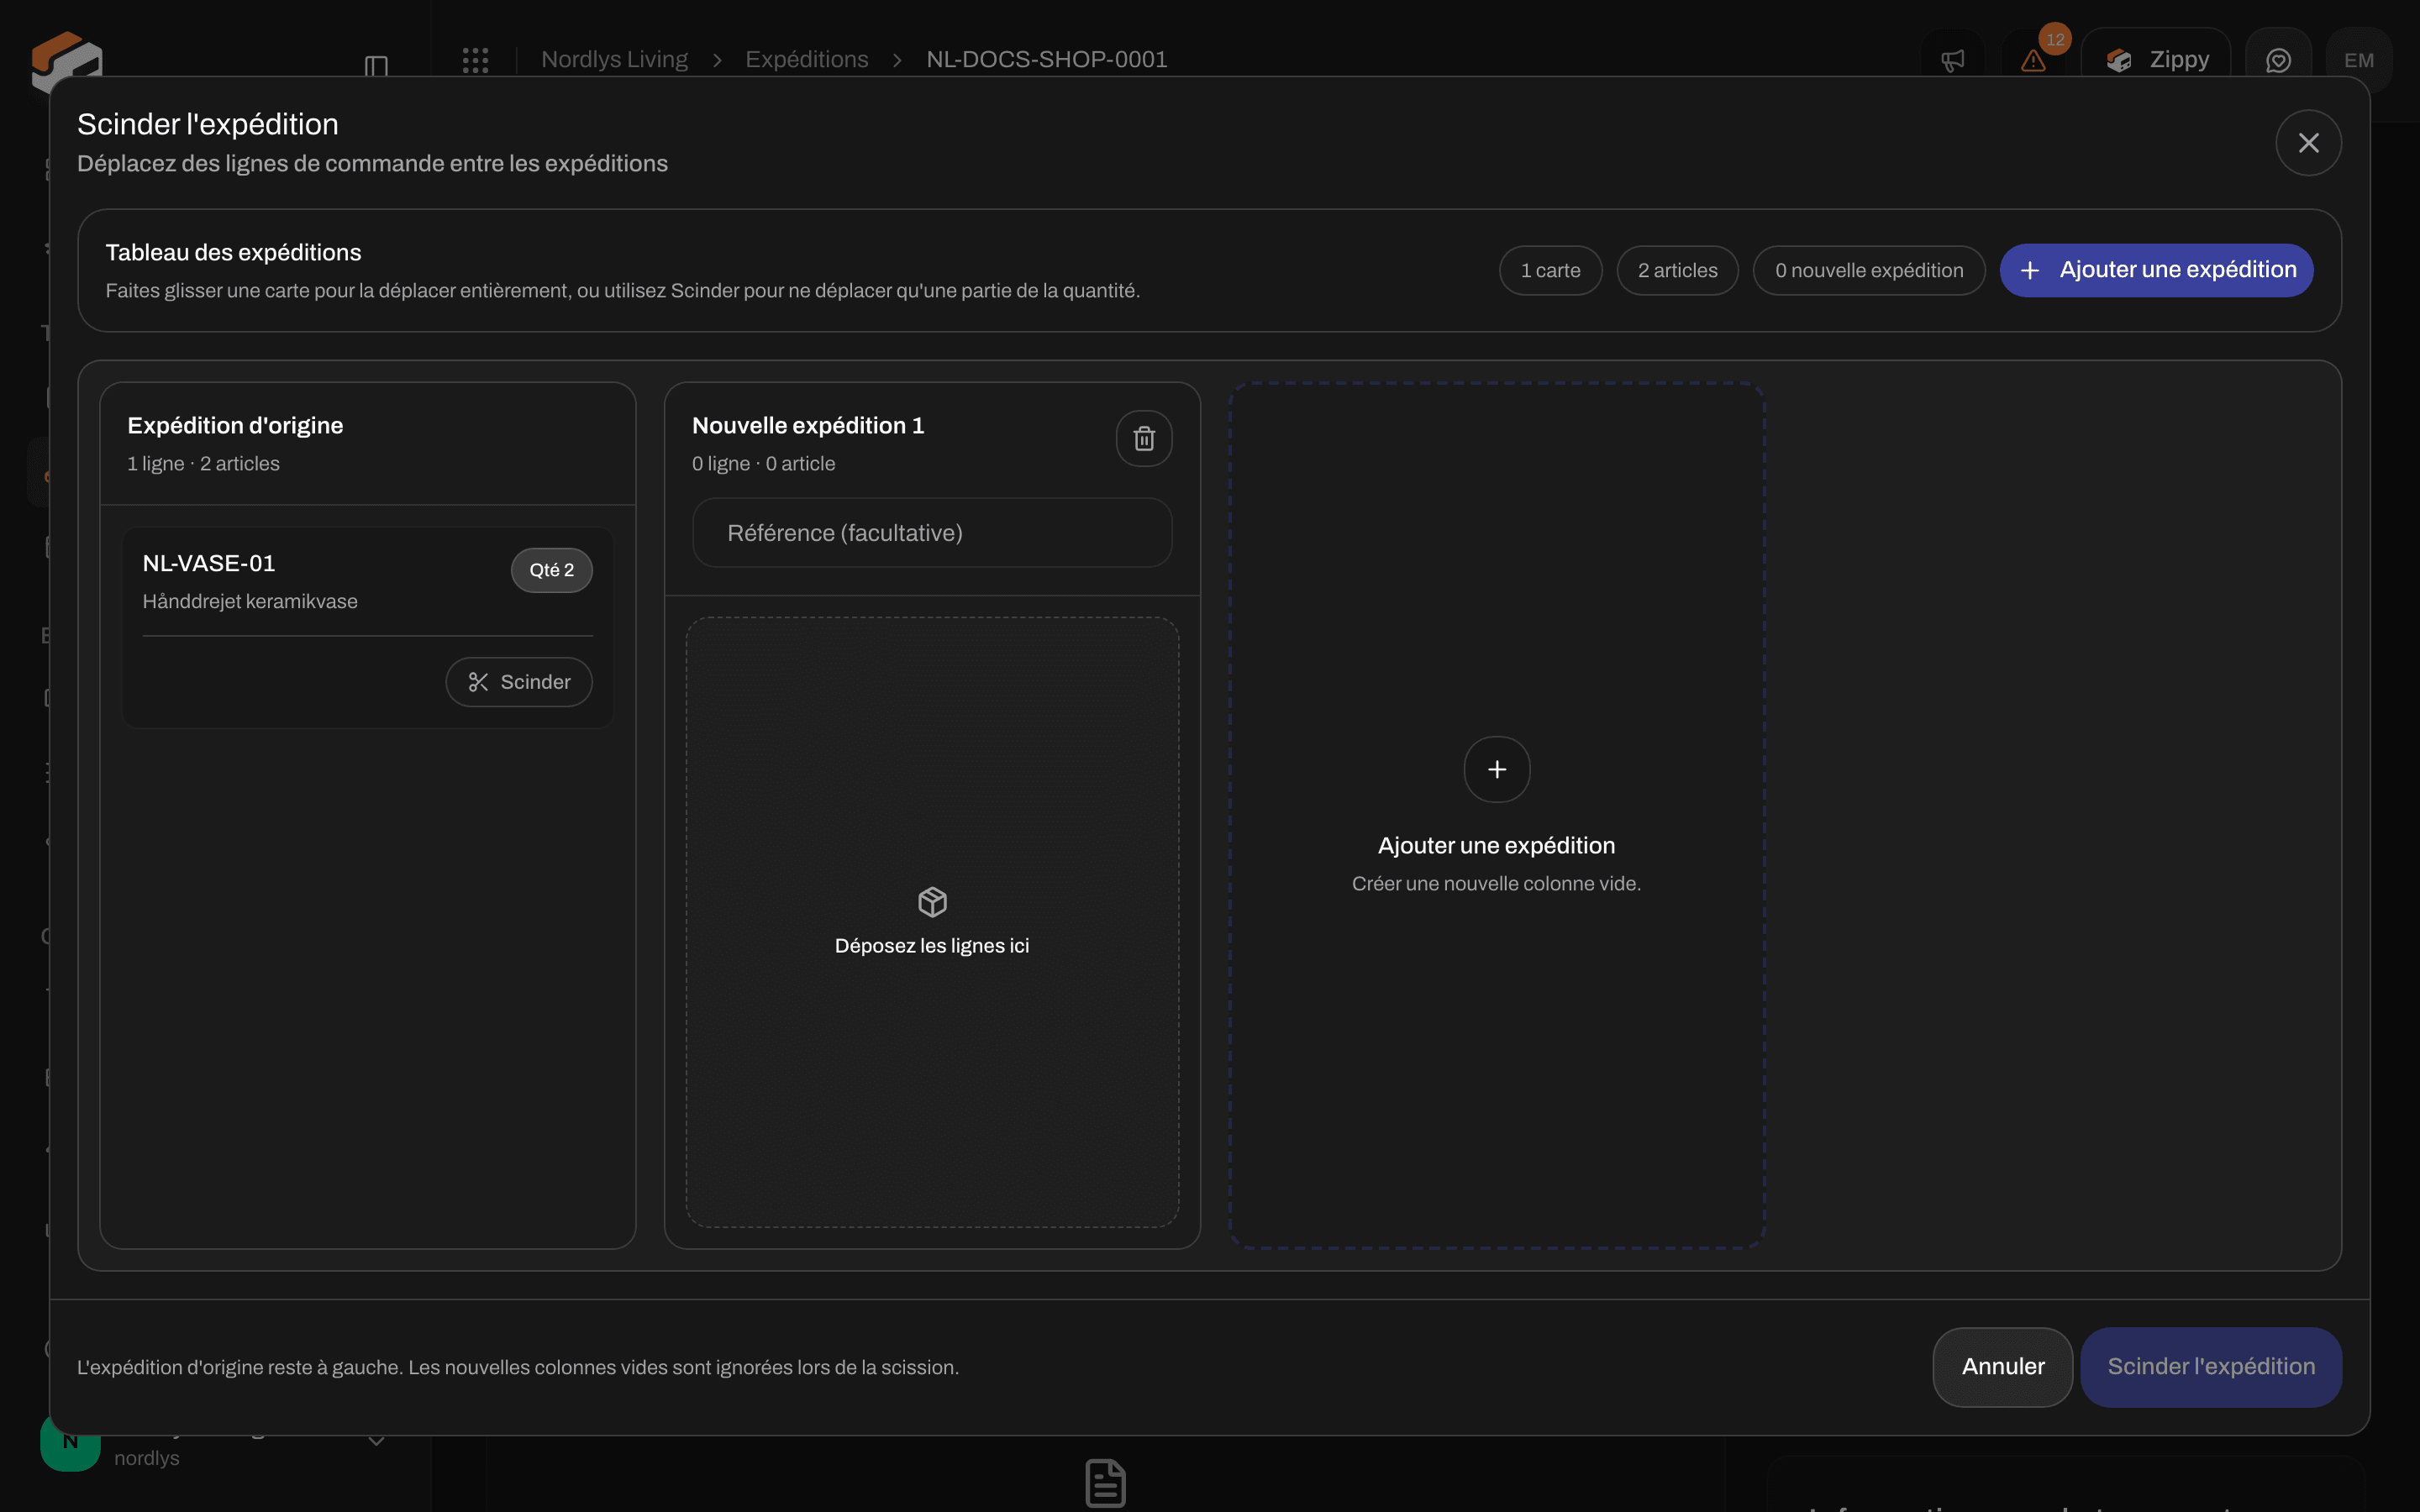Image resolution: width=2420 pixels, height=1512 pixels.
Task: Click the blue Ajouter une expédition button
Action: click(x=2156, y=270)
